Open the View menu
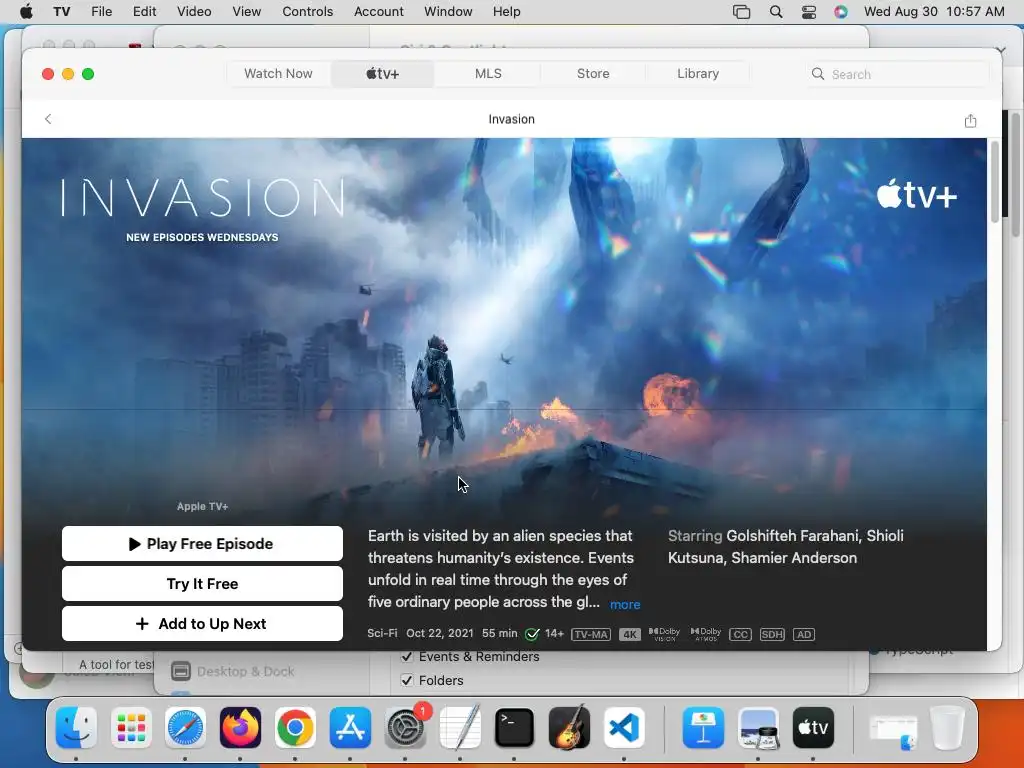 [246, 11]
